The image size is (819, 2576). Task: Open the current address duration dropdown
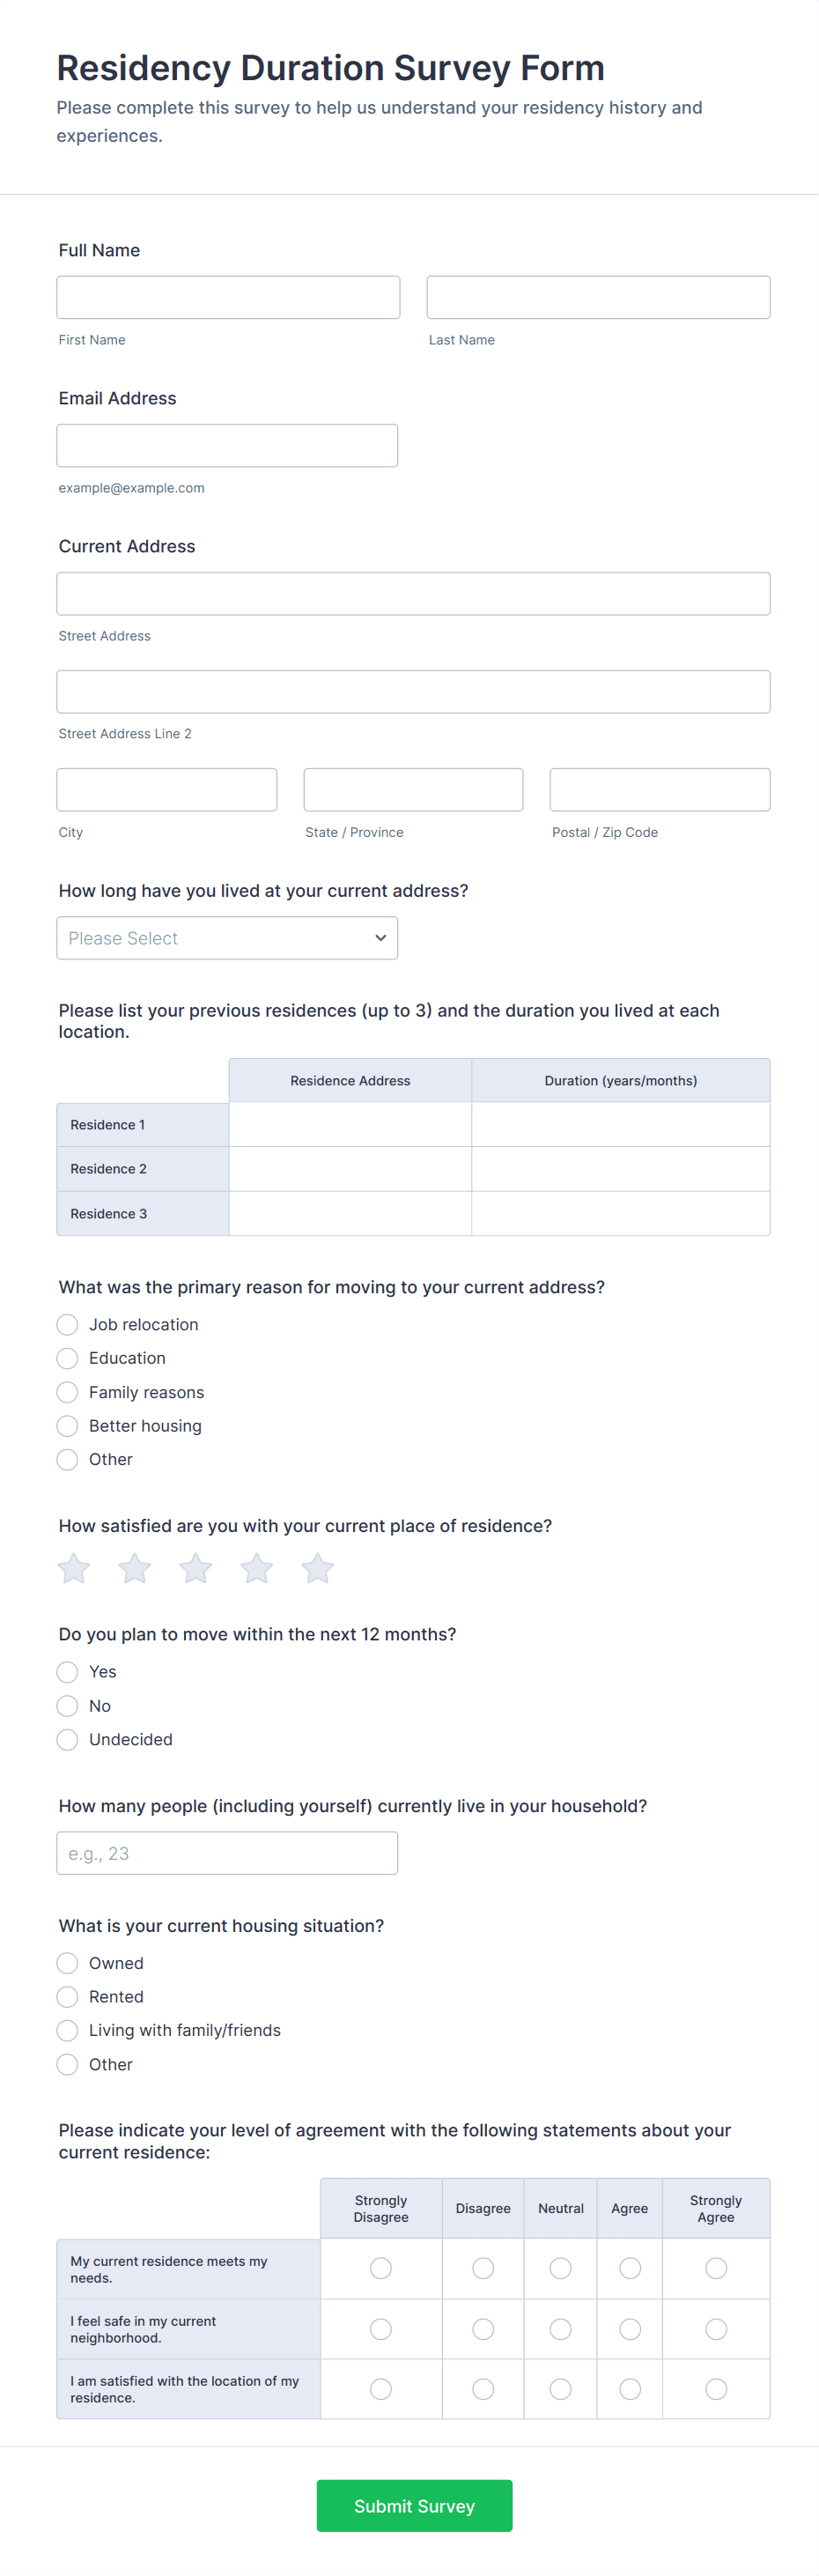click(227, 938)
